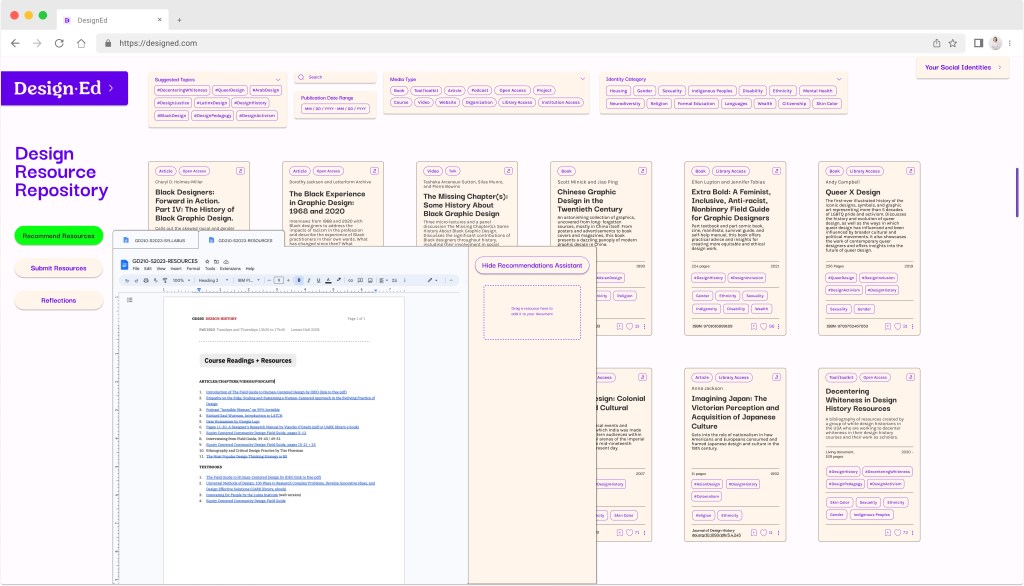Open external link on Queer X Design card
The height and width of the screenshot is (586, 1024).
coord(909,171)
